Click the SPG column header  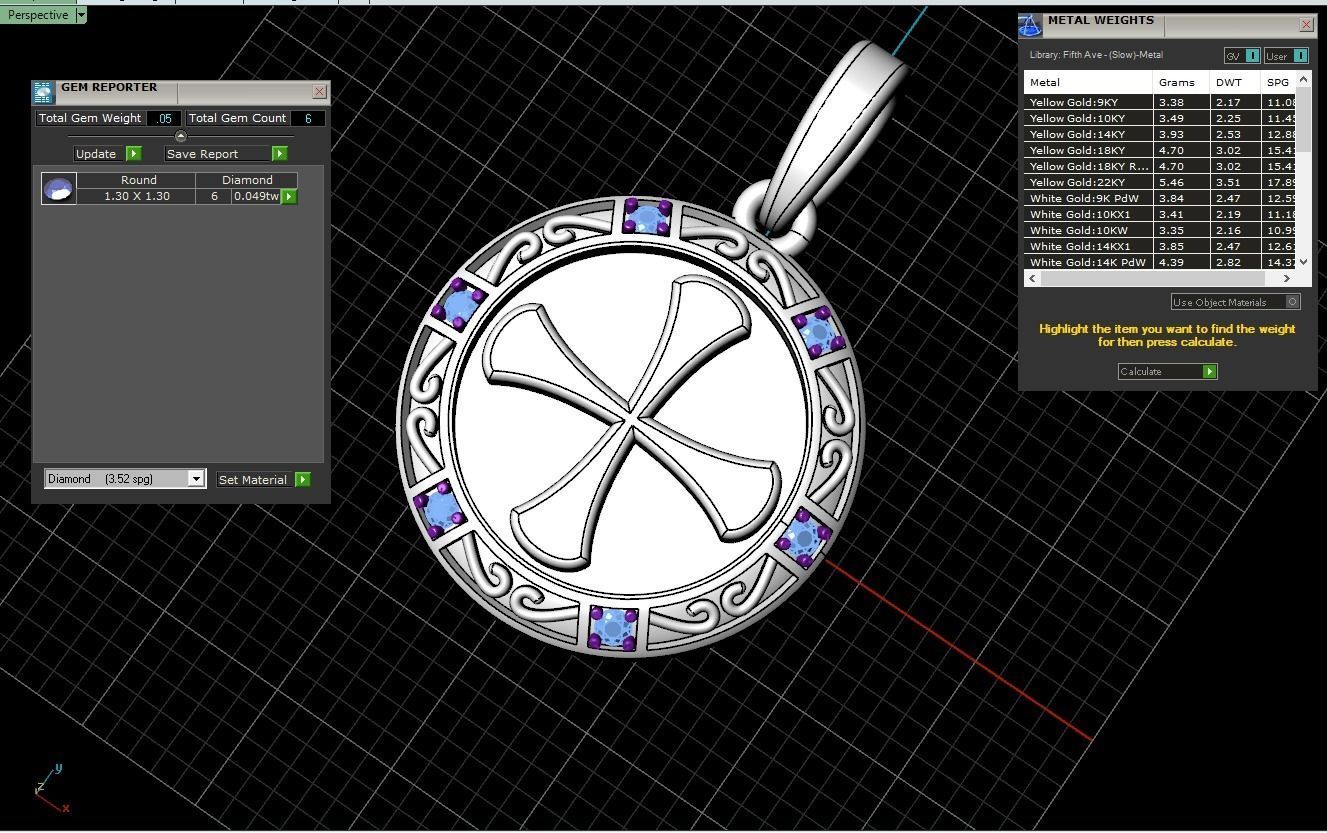(1278, 82)
